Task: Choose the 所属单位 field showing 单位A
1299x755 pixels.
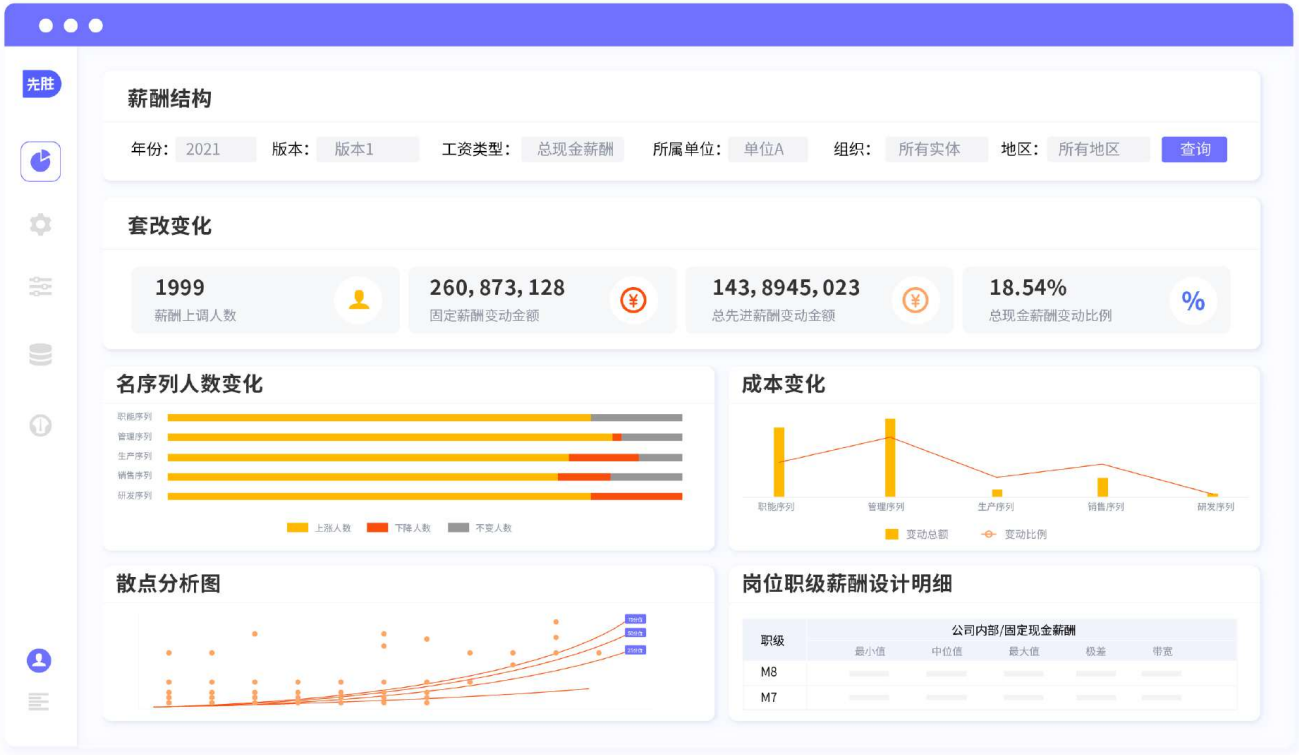Action: pos(767,149)
